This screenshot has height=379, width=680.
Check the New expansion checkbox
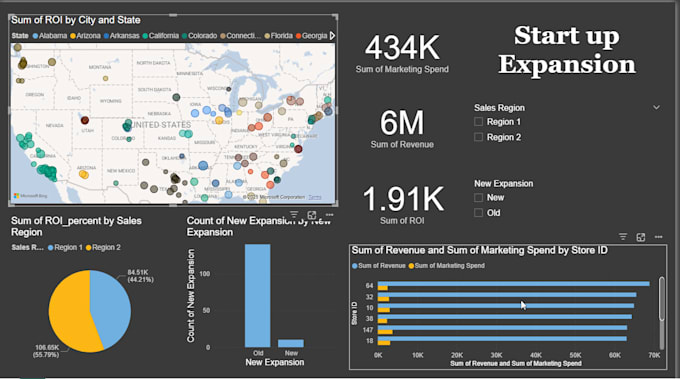point(478,198)
